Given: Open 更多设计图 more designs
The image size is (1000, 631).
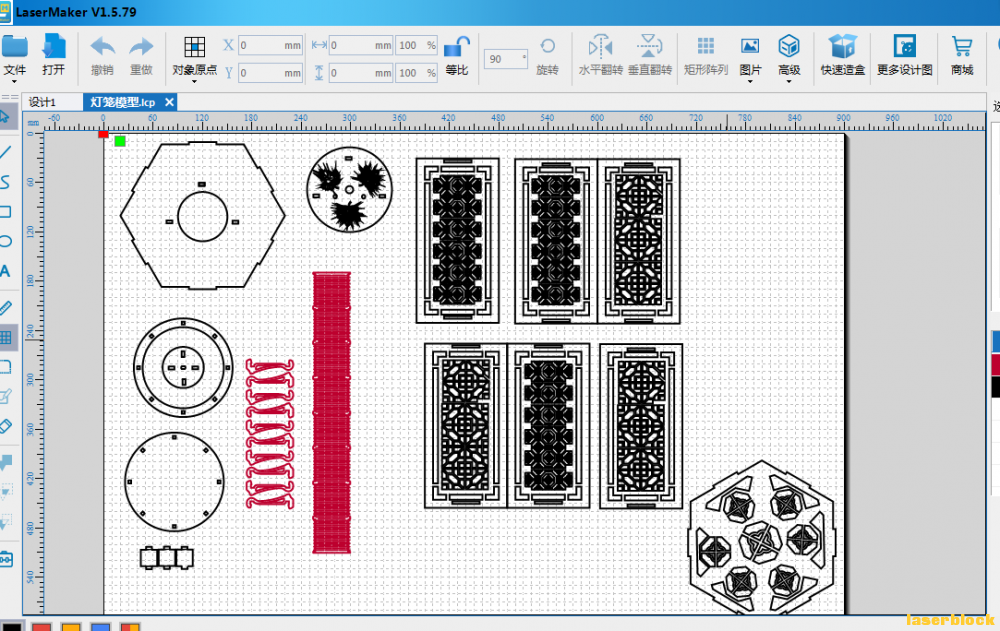Looking at the screenshot, I should tap(904, 56).
